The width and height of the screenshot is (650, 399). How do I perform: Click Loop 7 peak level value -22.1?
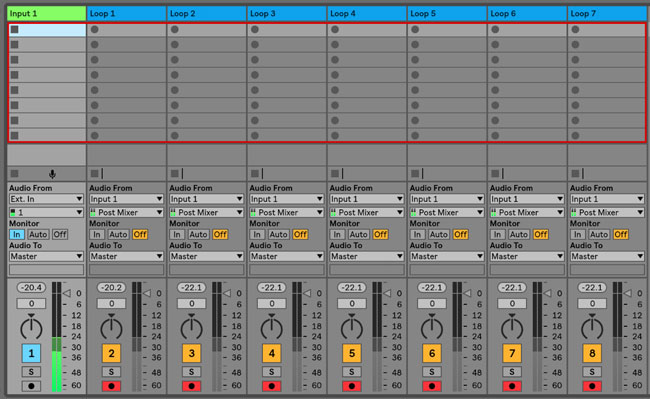click(x=592, y=287)
